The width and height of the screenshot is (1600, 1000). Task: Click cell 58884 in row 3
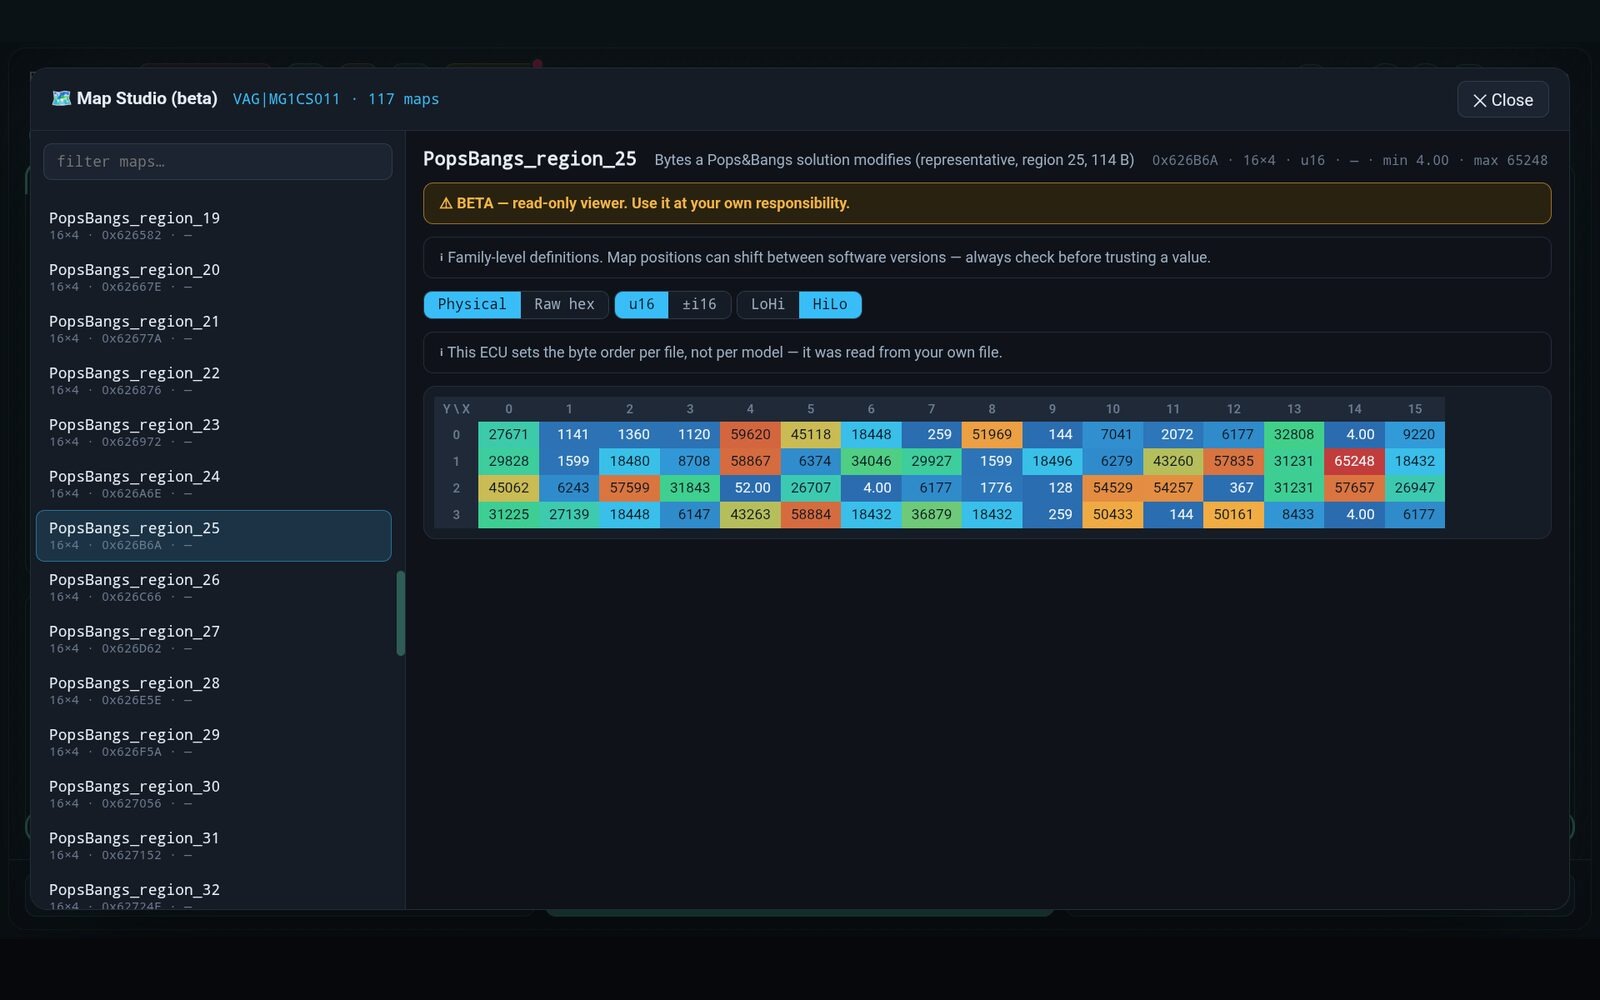point(810,514)
